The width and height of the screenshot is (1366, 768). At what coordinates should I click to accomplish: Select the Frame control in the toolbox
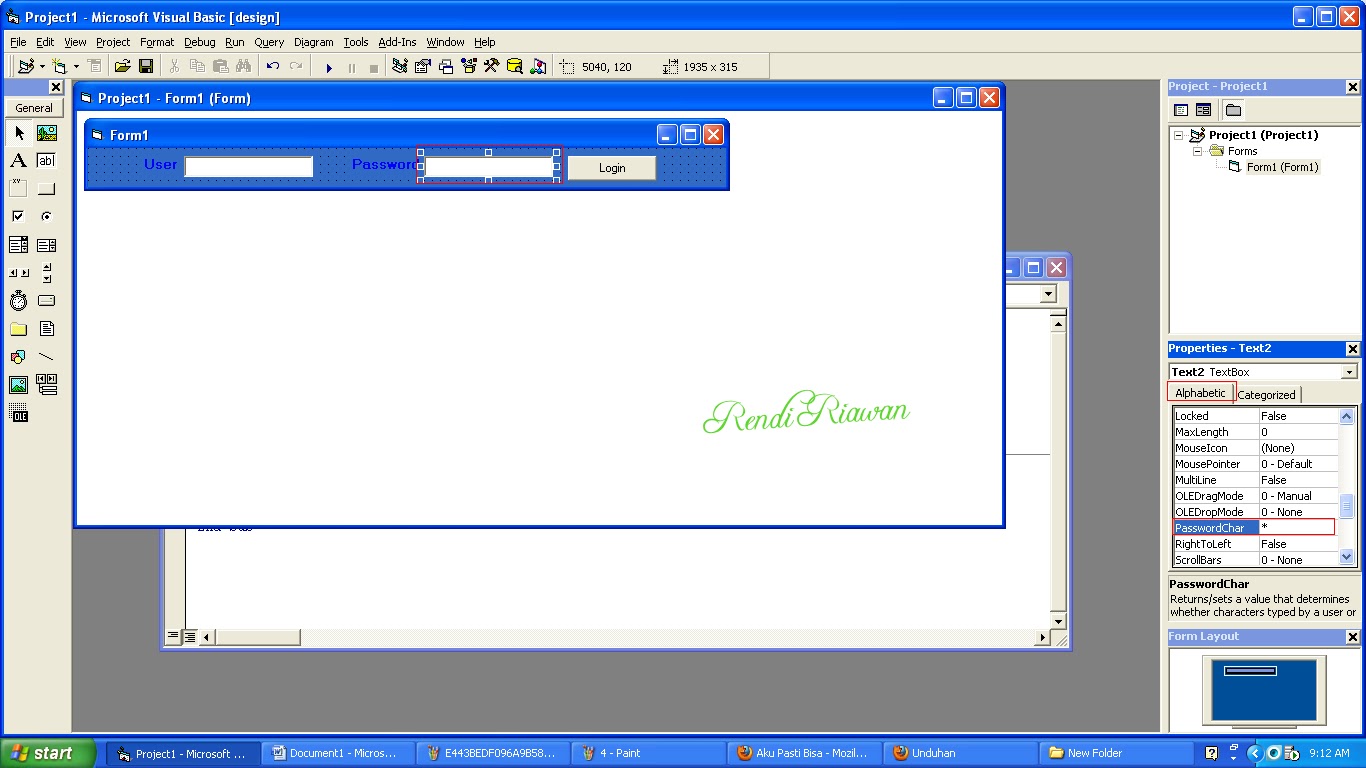[x=18, y=188]
